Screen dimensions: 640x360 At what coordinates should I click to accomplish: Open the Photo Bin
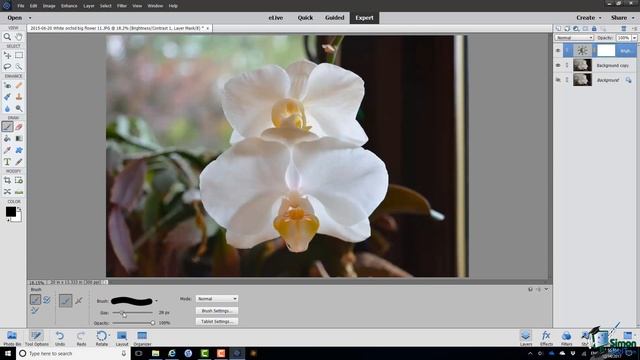[12, 338]
